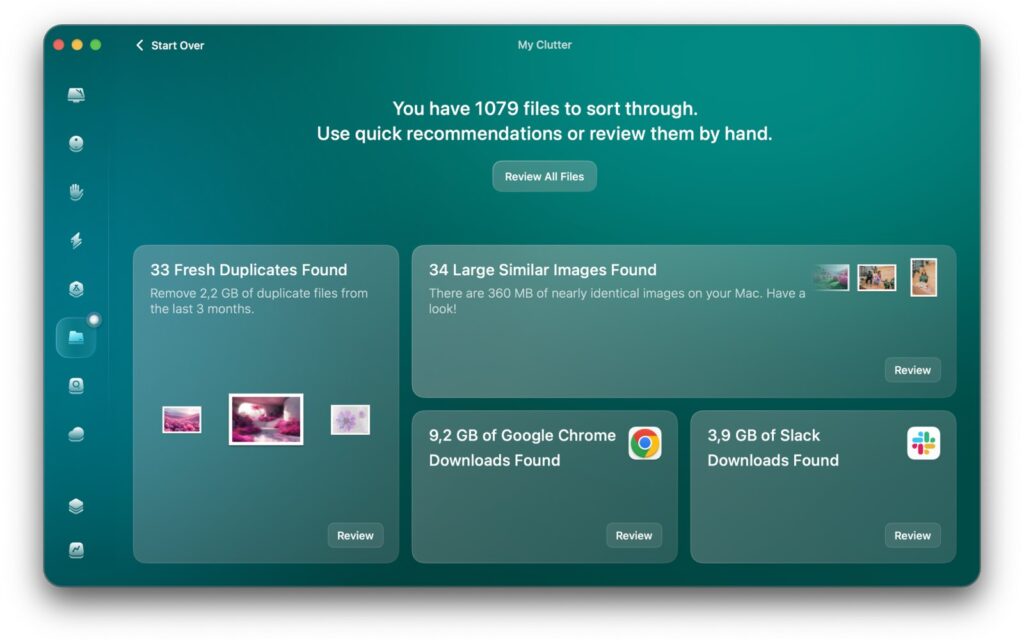
Task: Select the purple flower duplicate thumbnail
Action: [350, 419]
